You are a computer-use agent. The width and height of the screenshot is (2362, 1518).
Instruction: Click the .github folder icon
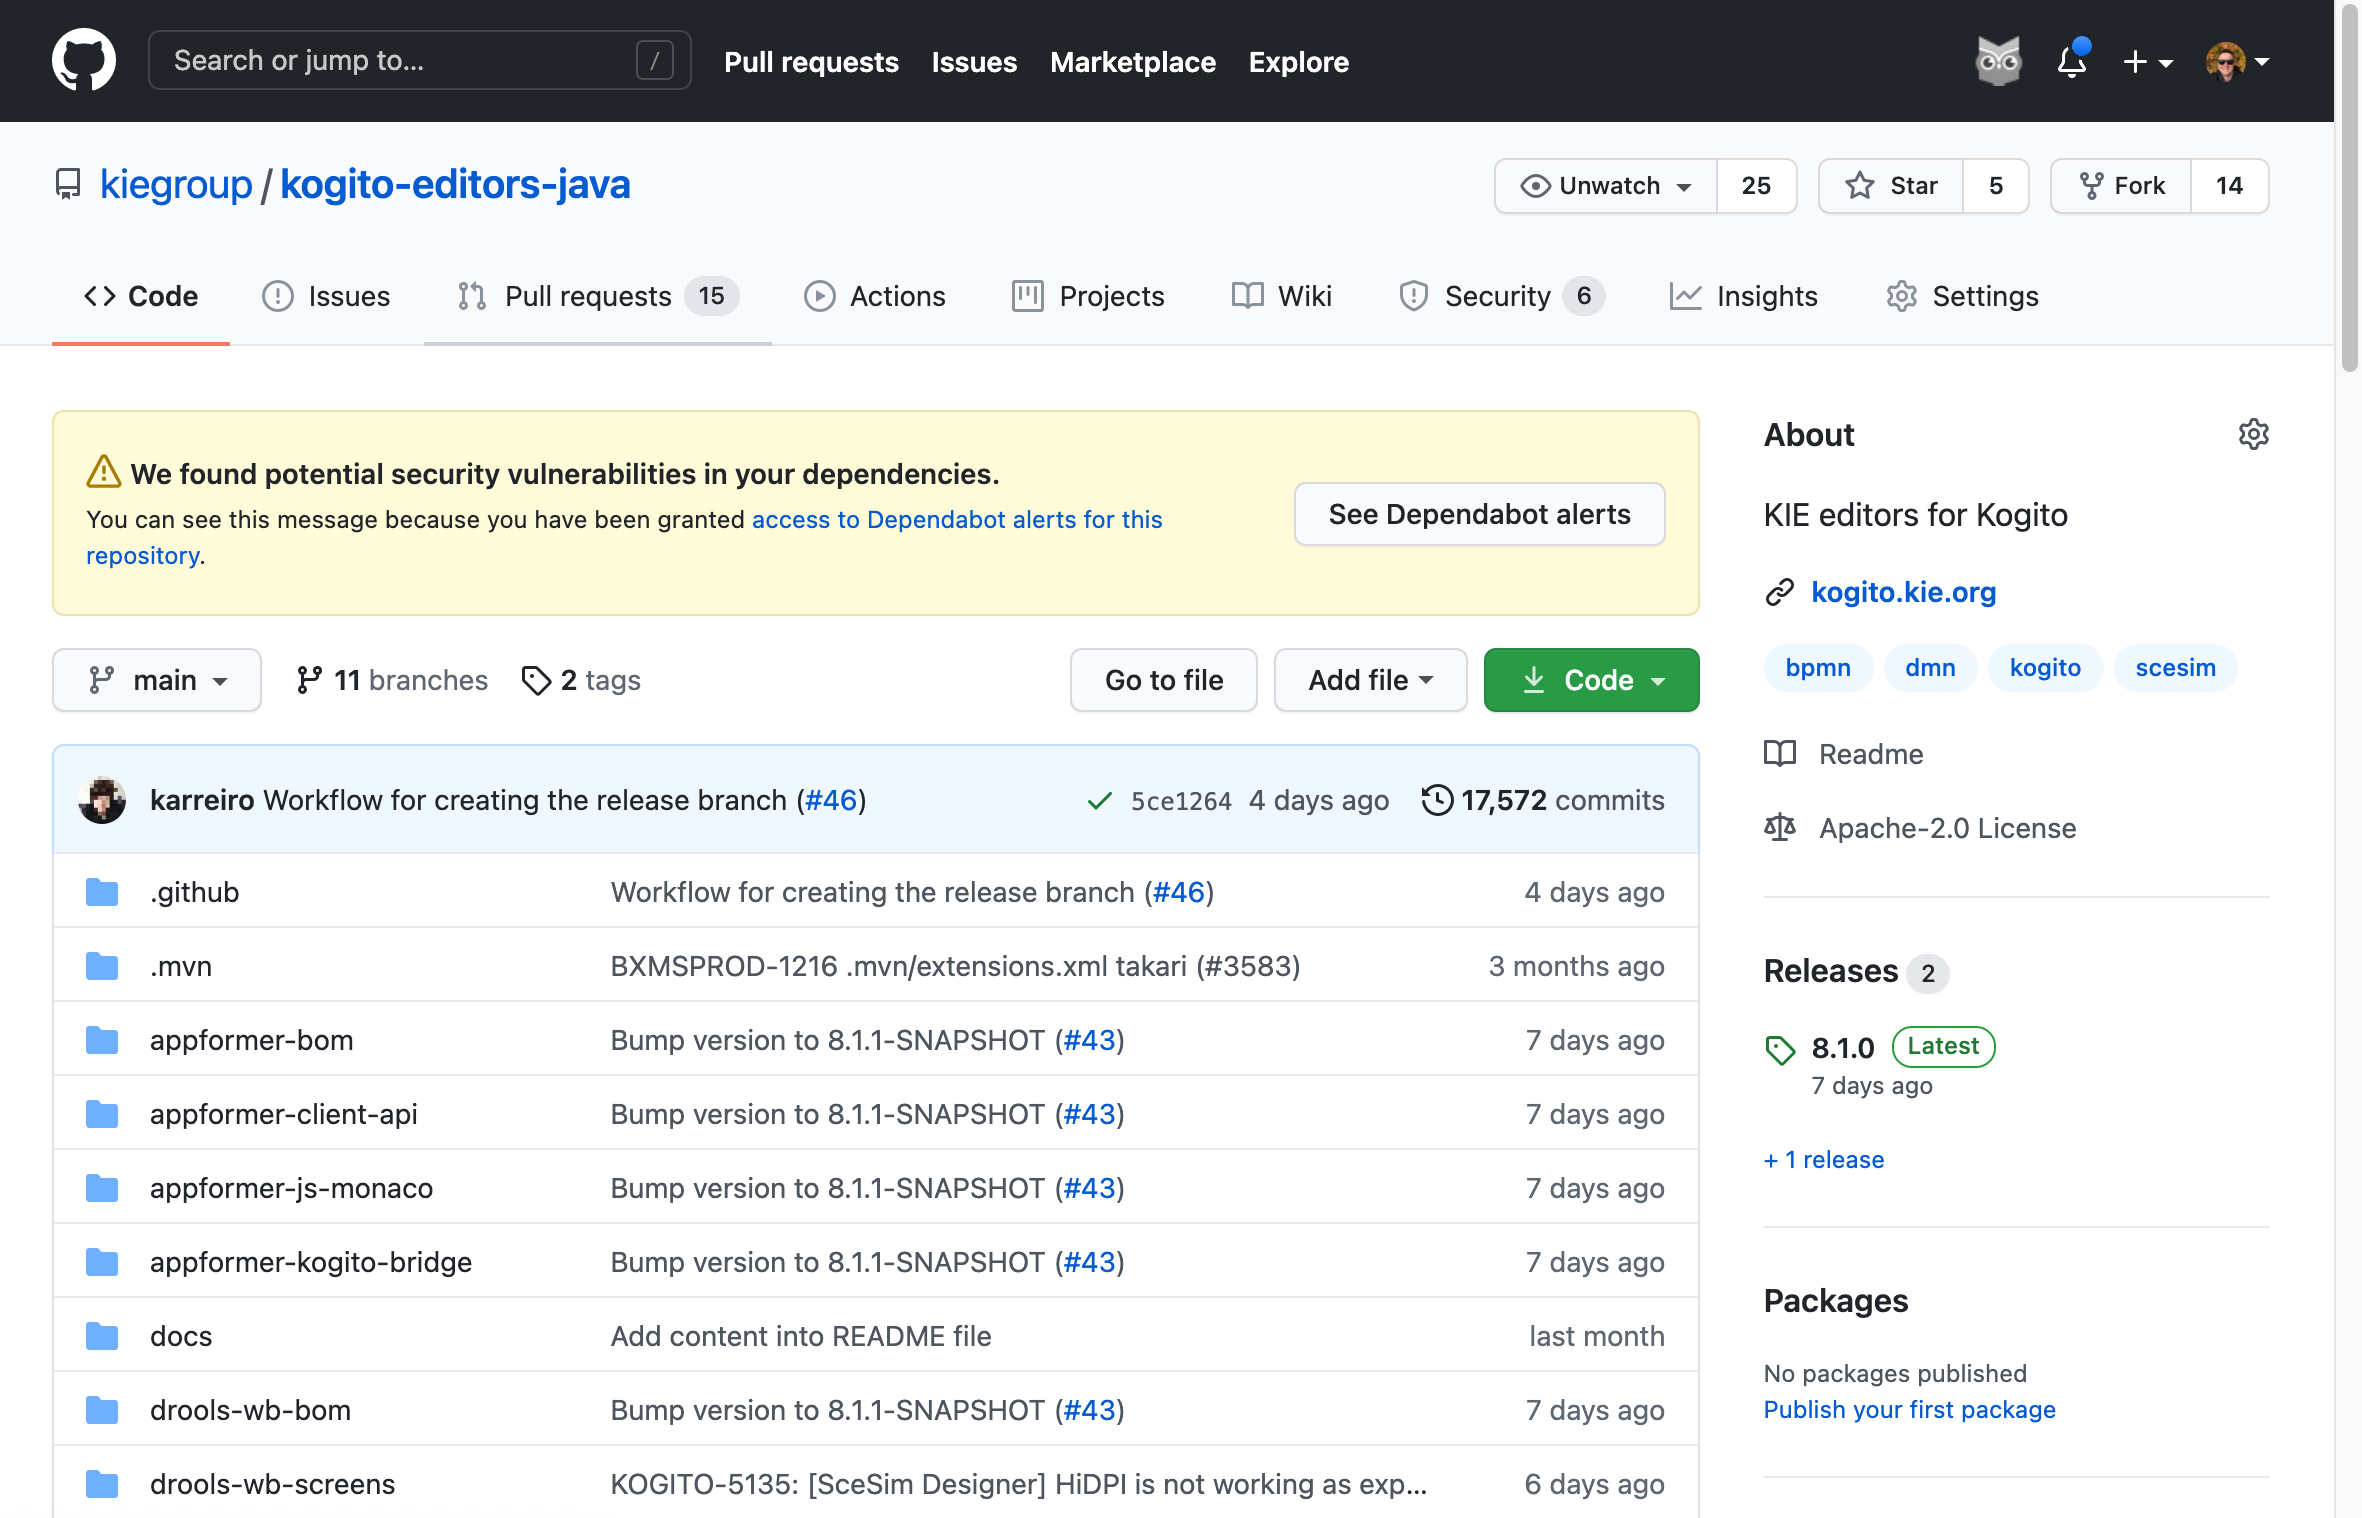click(102, 892)
